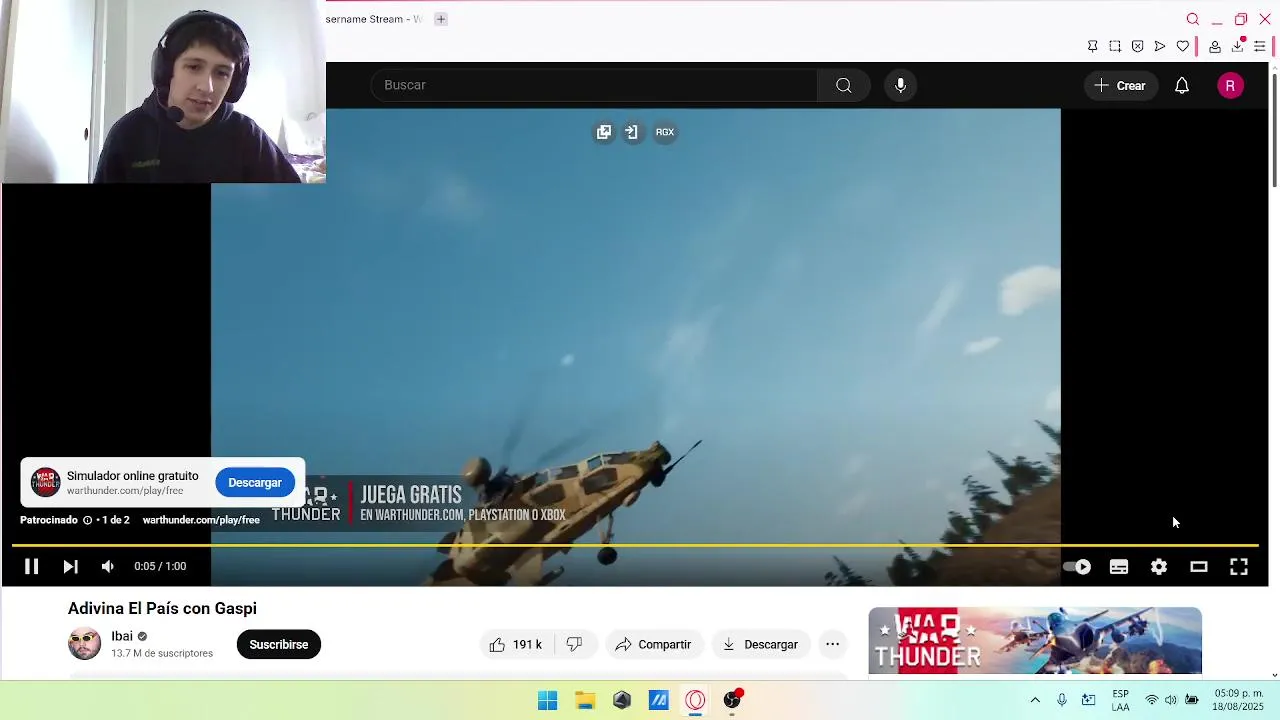Click the War Thunder banner ad
The width and height of the screenshot is (1280, 720).
pyautogui.click(x=1035, y=641)
